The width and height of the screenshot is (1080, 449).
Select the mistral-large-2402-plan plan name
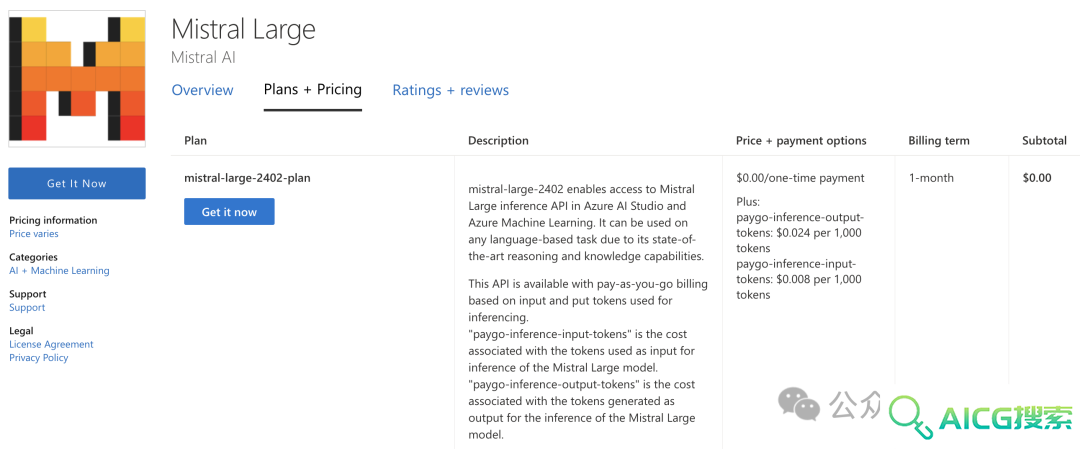247,178
